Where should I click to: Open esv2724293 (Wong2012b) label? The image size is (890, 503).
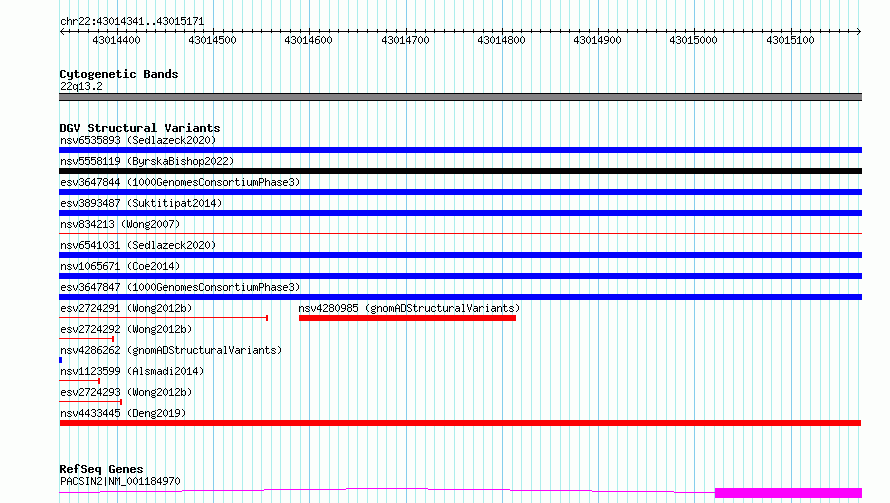point(126,392)
